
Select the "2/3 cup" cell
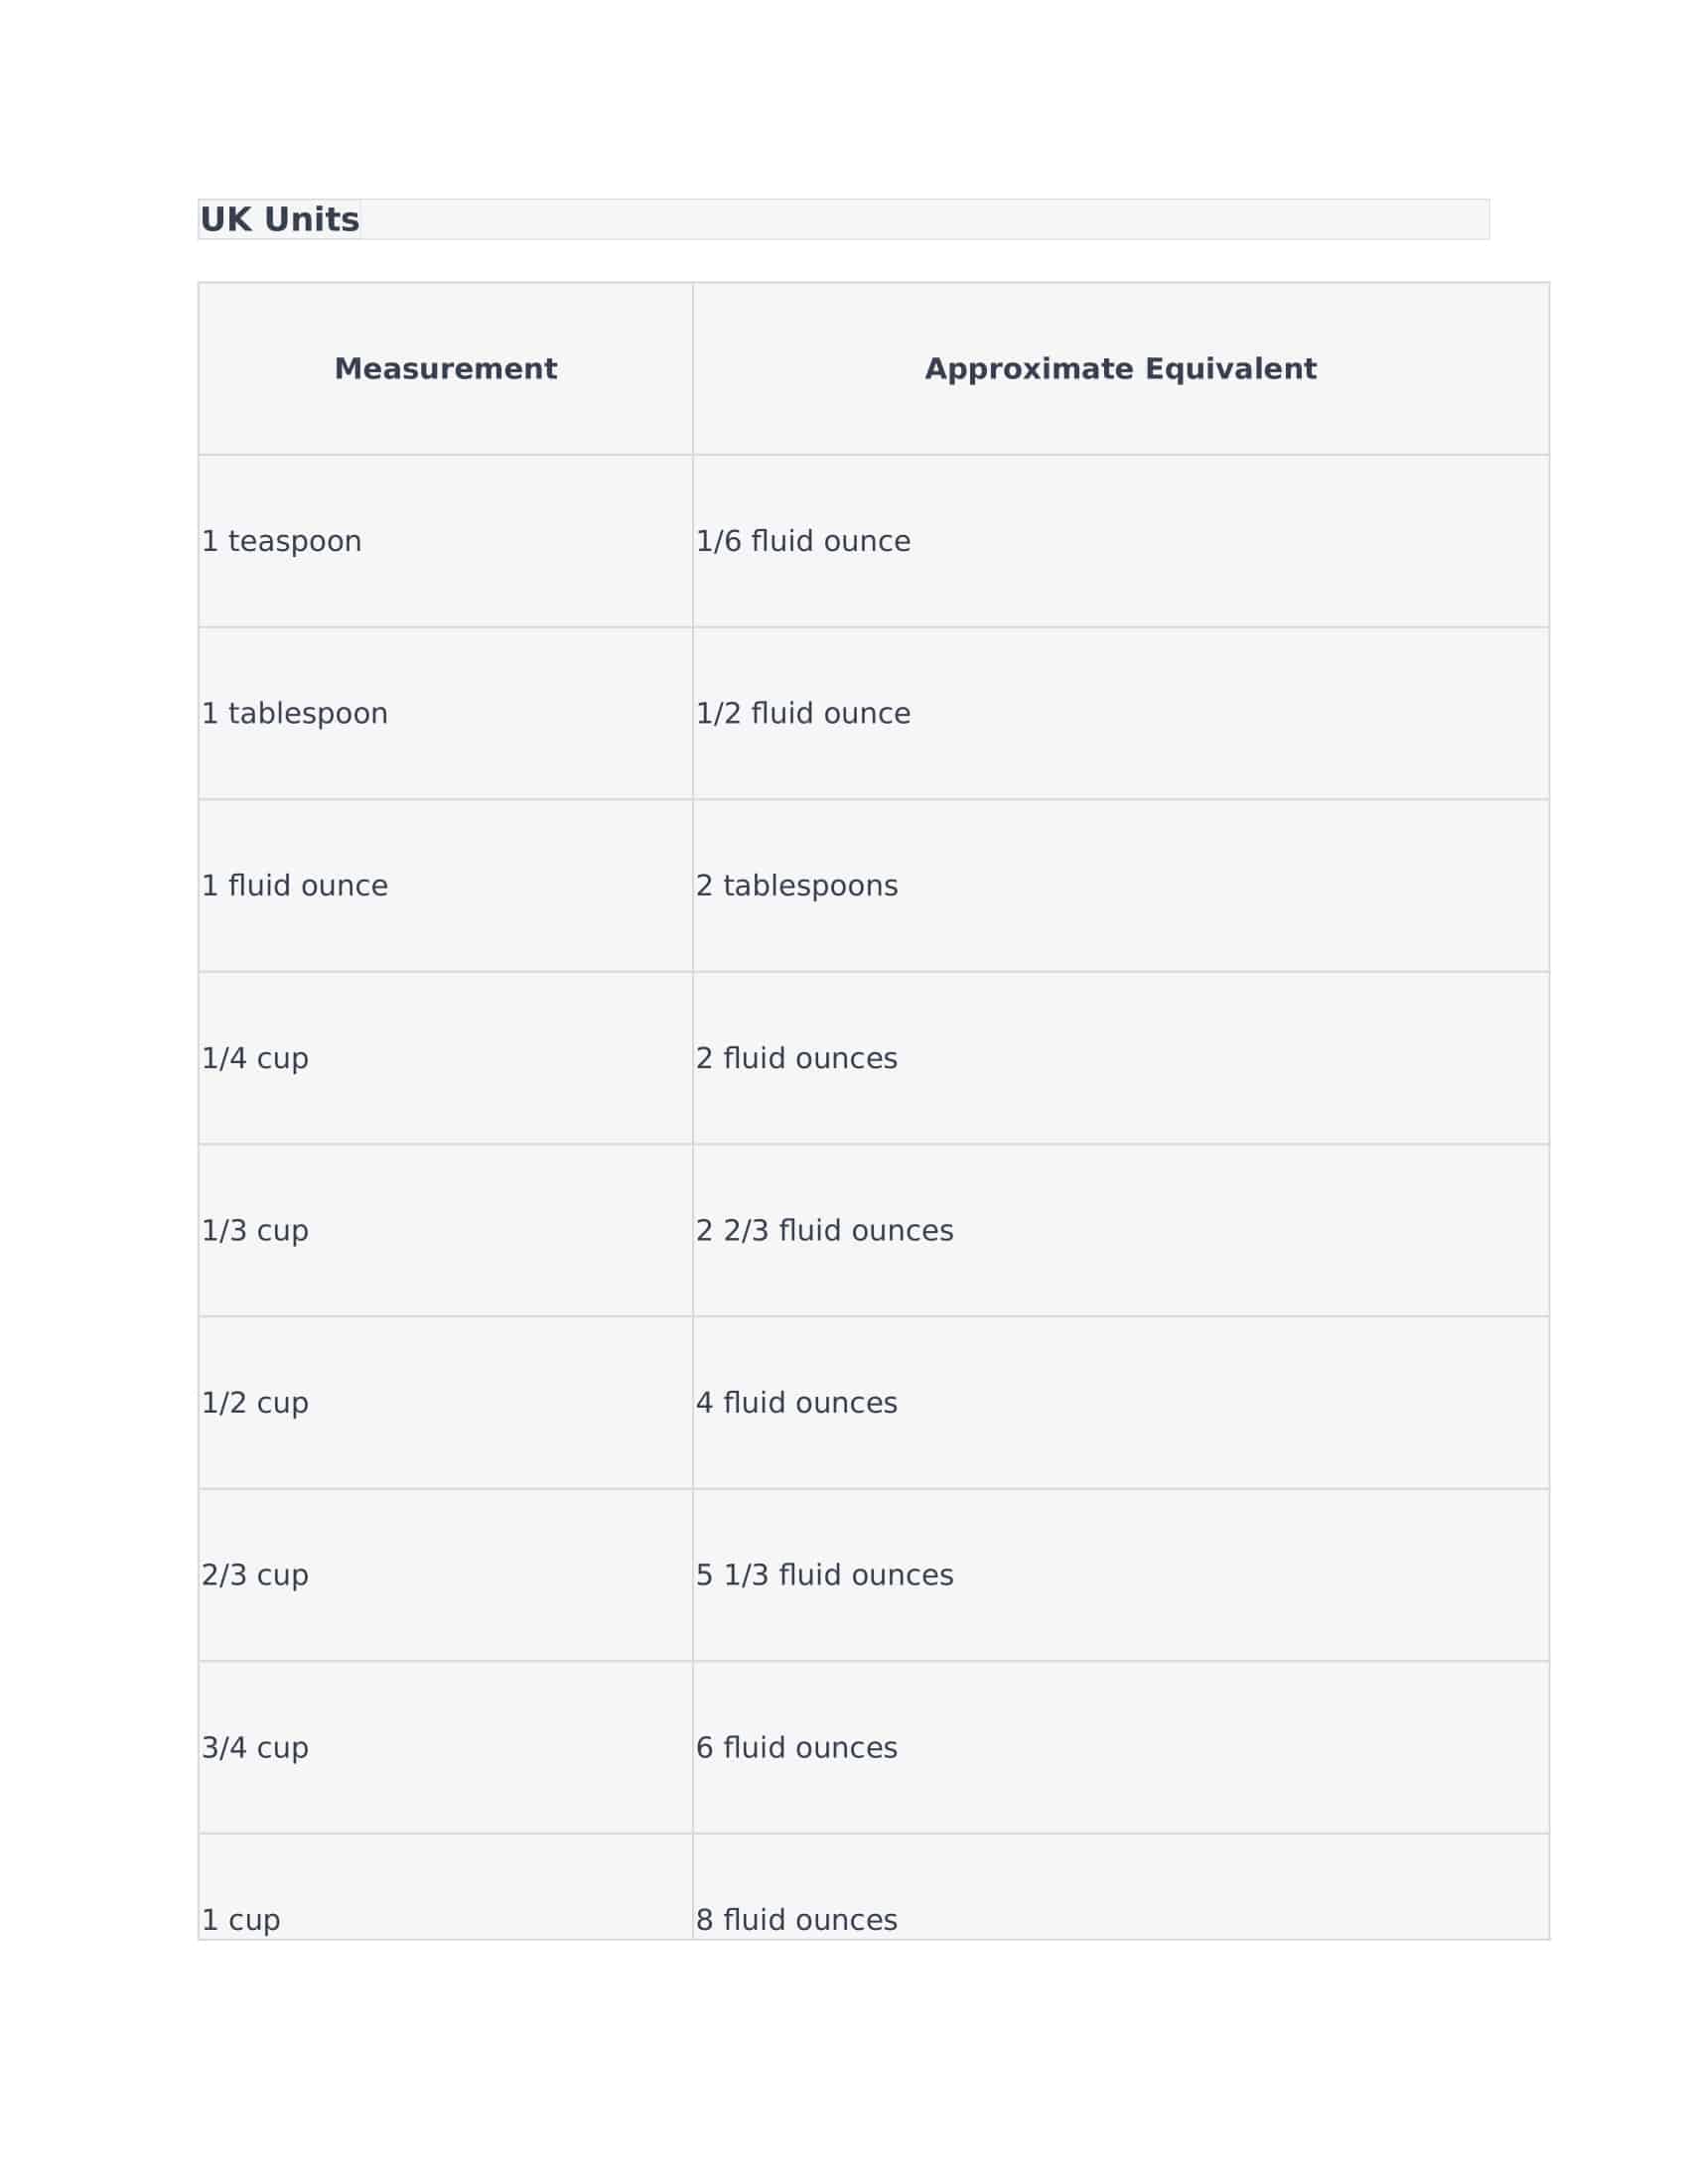[x=255, y=1575]
